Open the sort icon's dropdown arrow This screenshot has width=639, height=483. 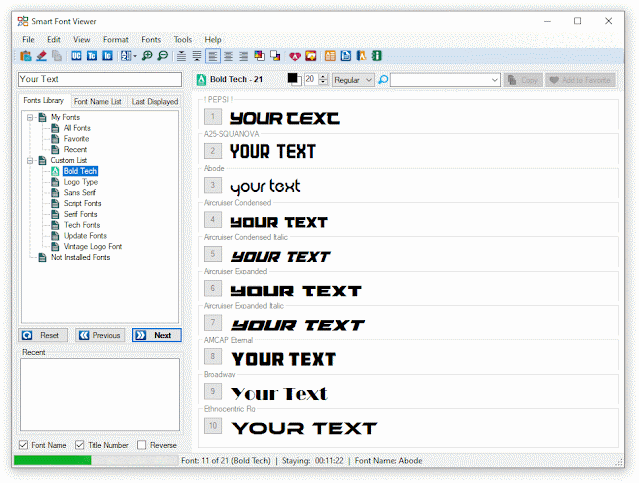point(135,56)
